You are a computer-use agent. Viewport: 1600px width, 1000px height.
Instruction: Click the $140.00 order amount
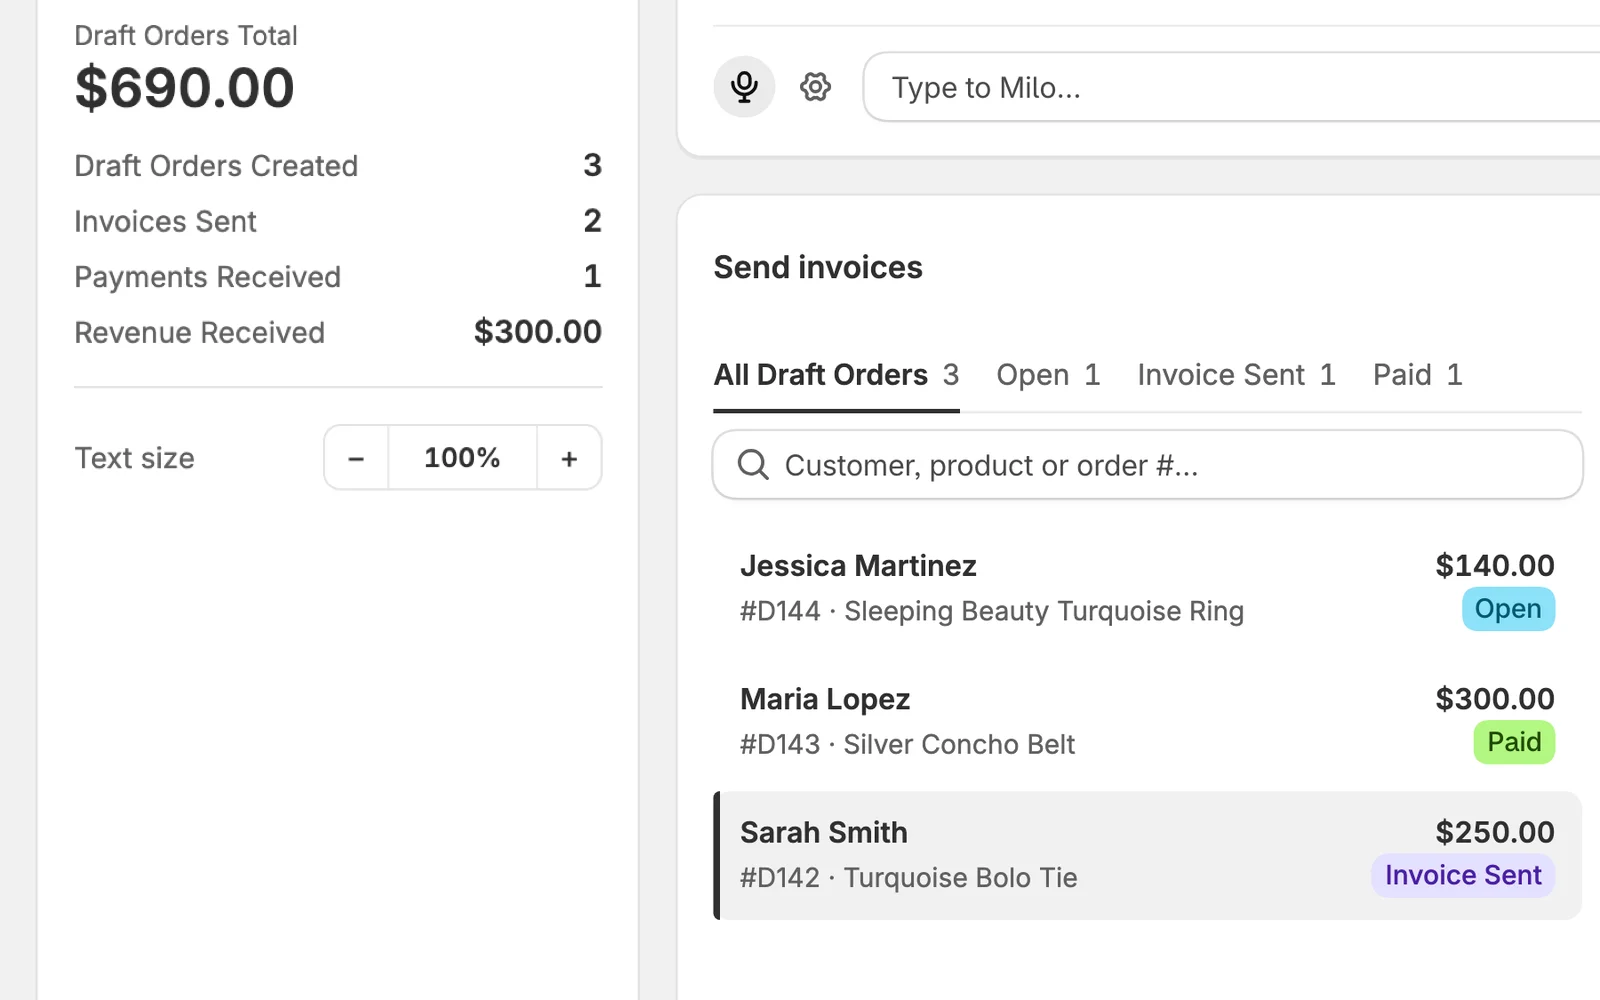point(1495,566)
